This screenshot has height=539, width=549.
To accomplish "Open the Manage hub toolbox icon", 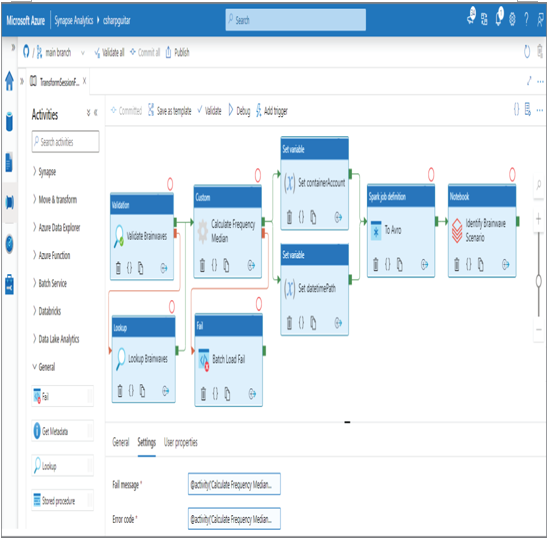I will click(x=9, y=284).
